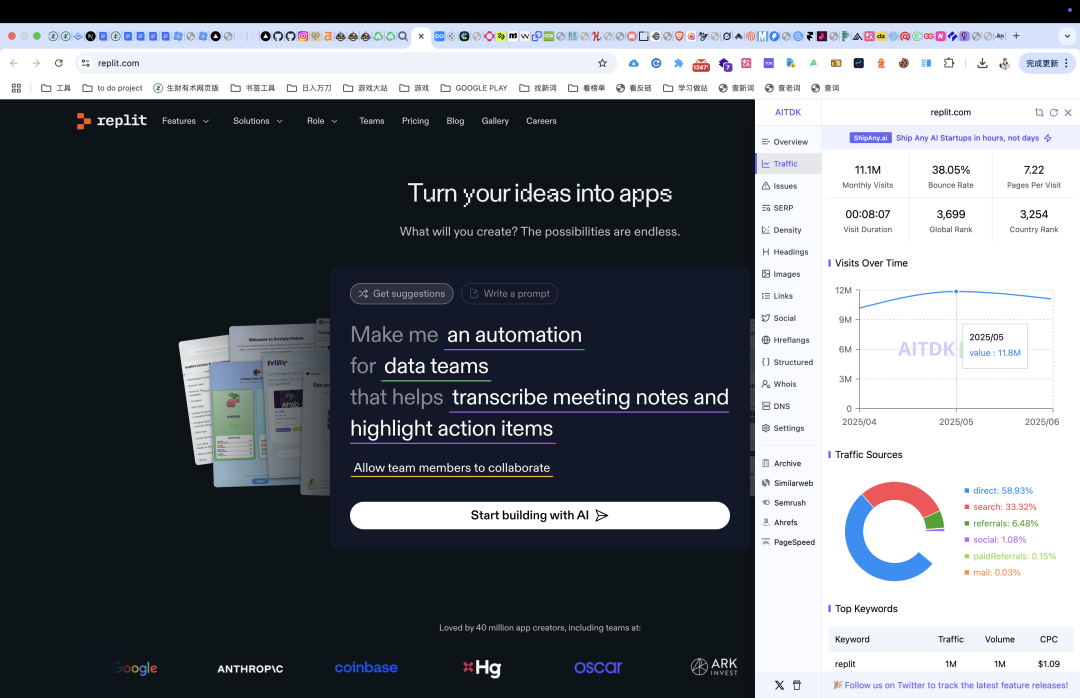The width and height of the screenshot is (1080, 698).
Task: Expand the Features dropdown menu
Action: pos(185,121)
